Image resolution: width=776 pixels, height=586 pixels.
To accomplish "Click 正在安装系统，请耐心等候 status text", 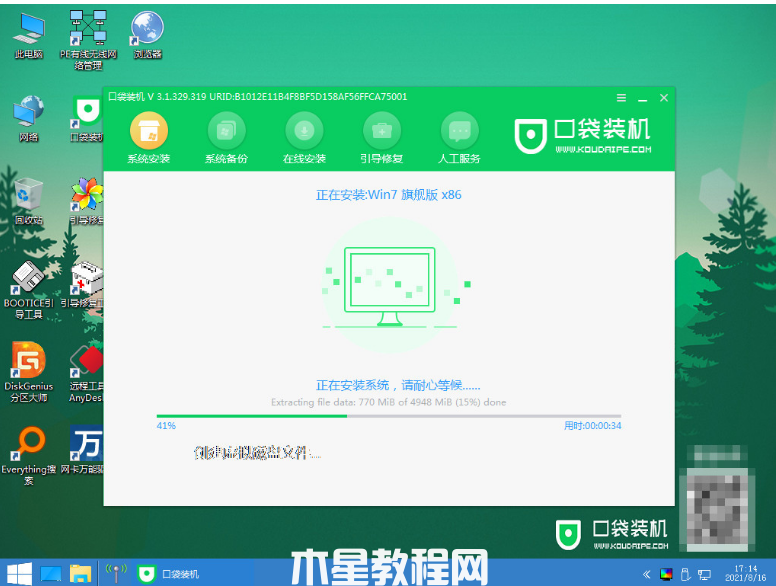I will point(398,385).
